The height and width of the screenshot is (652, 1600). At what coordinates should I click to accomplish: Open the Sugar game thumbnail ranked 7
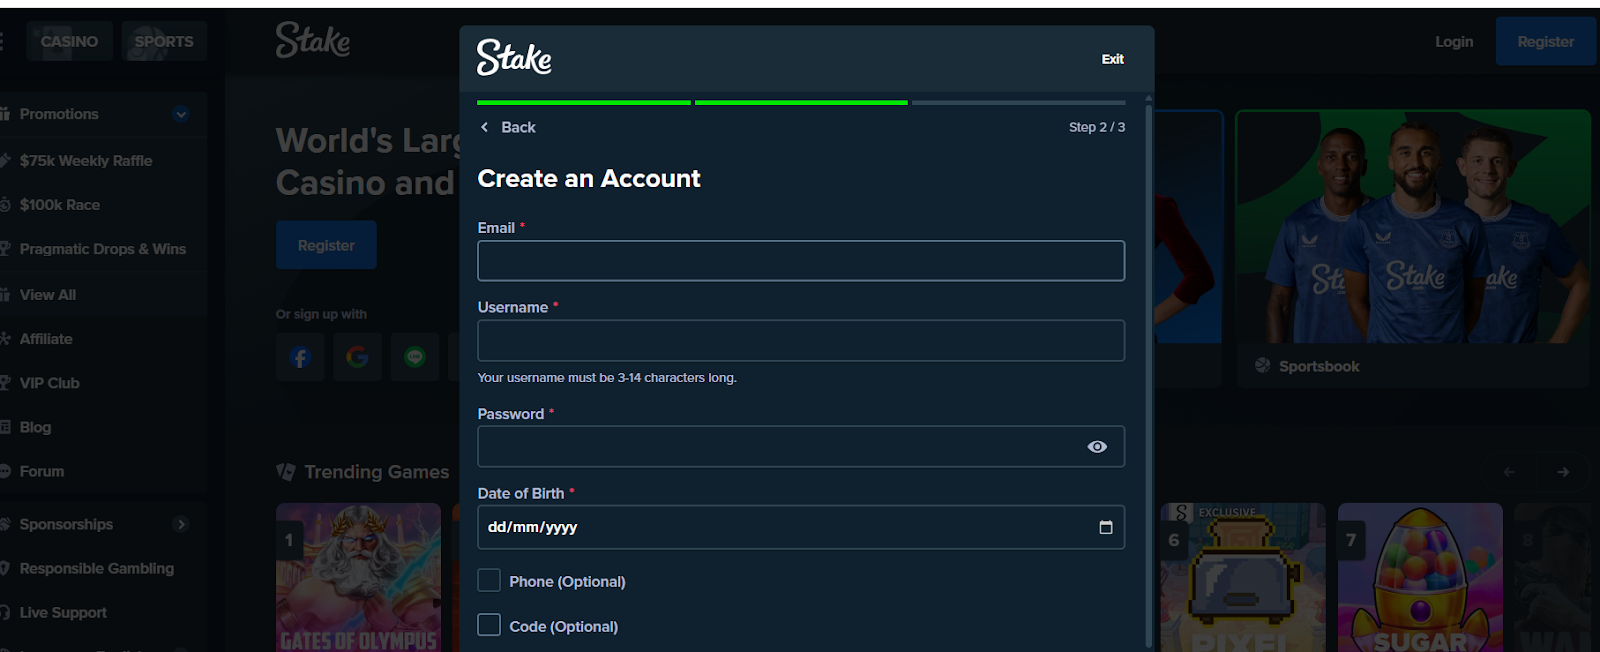click(x=1420, y=577)
